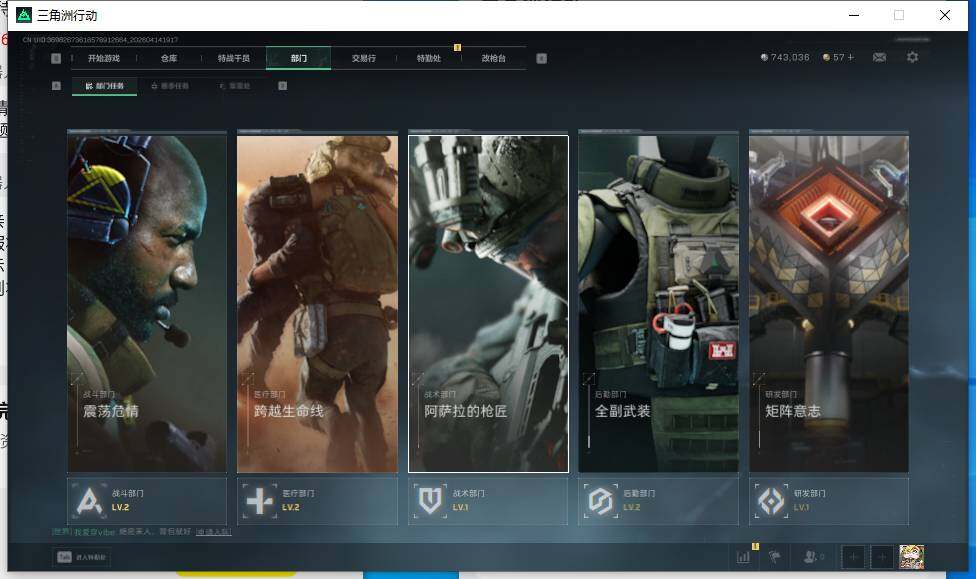This screenshot has width=976, height=579.
Task: Click the UID text under title bar
Action: click(x=100, y=40)
